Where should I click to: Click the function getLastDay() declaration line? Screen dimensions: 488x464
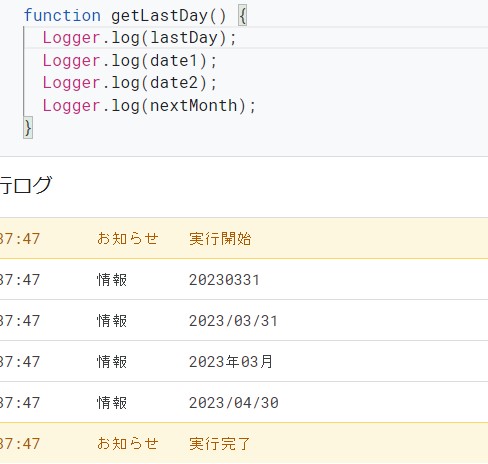[135, 16]
